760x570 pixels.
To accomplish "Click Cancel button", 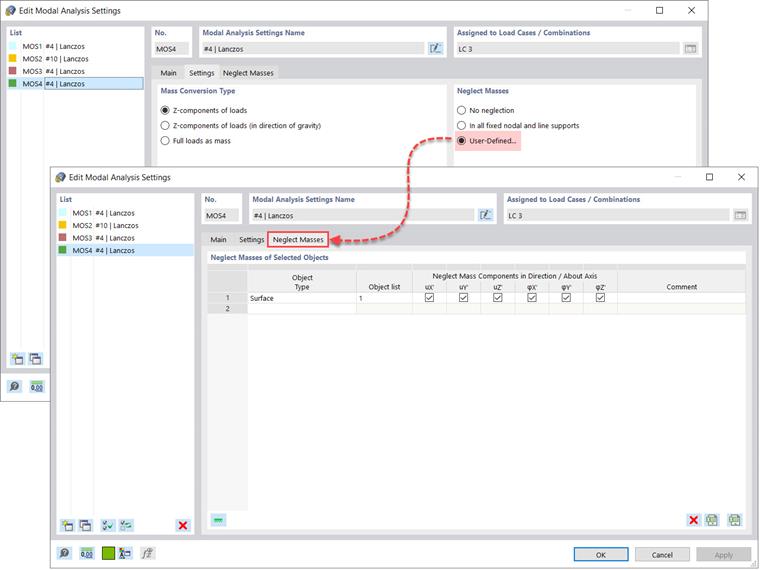I will (662, 555).
